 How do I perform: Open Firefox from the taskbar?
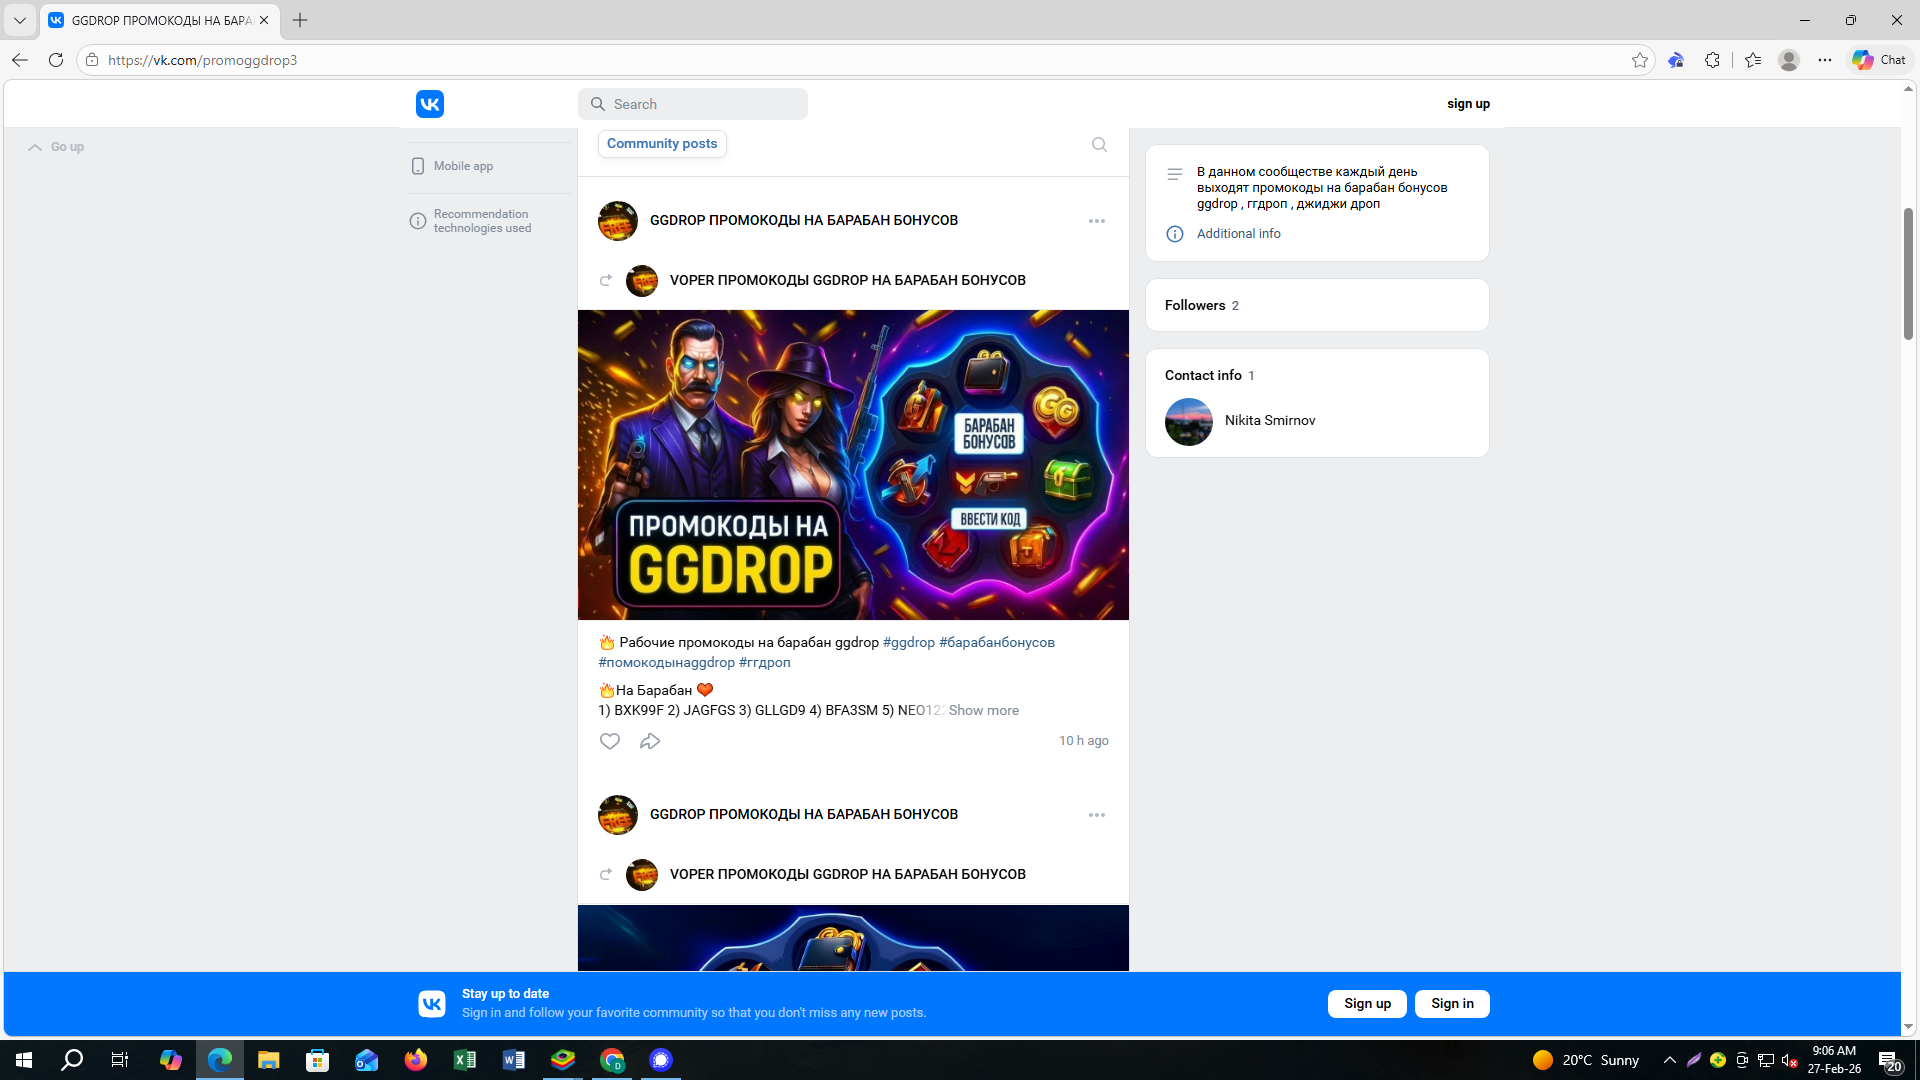coord(416,1060)
